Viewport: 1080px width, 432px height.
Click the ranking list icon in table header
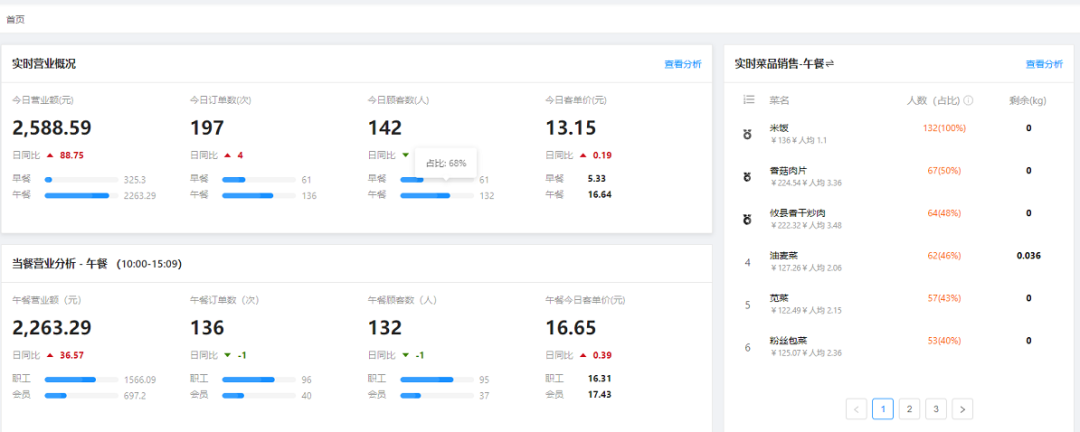748,100
